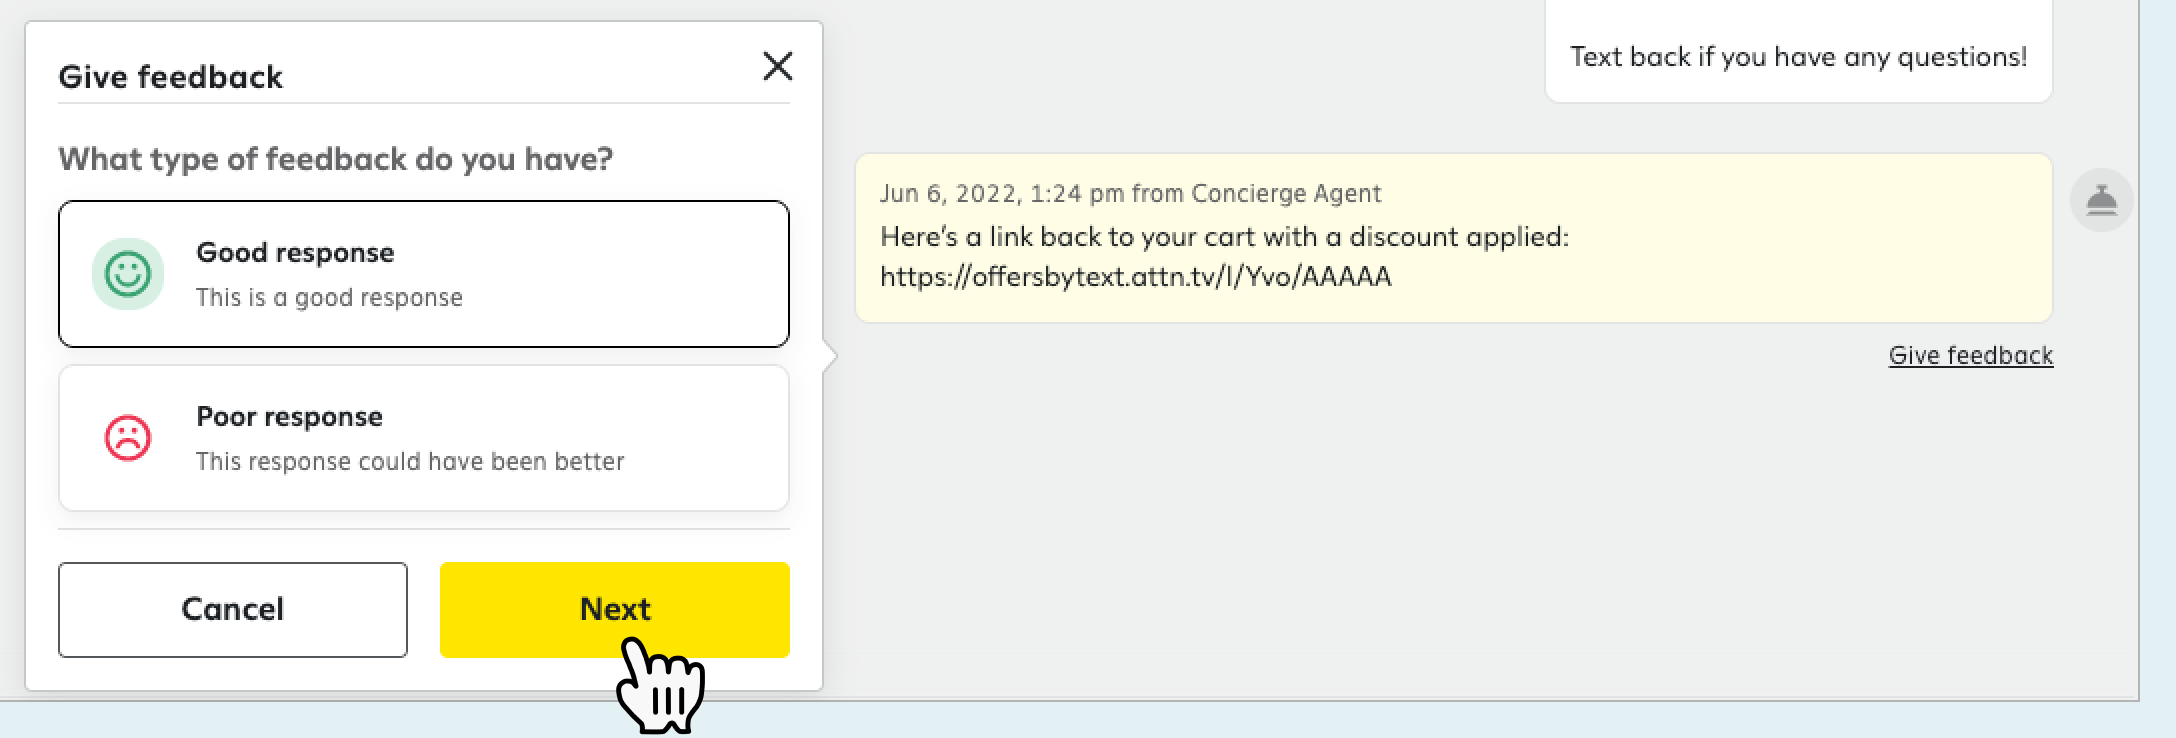Screen dimensions: 2176x738
Task: Click the popup's pointer arrow toward the message
Action: click(x=830, y=356)
